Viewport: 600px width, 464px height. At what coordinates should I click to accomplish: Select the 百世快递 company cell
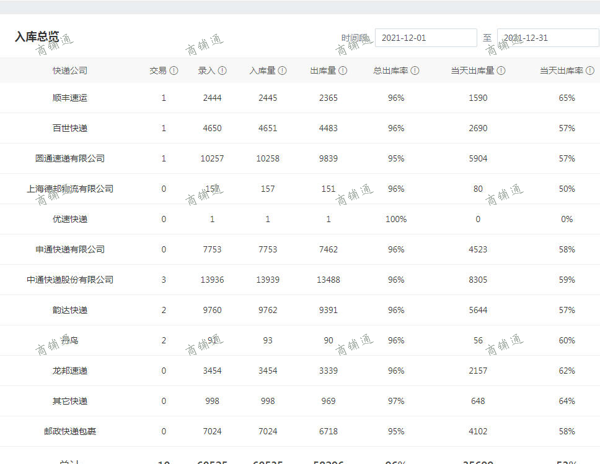(x=70, y=128)
